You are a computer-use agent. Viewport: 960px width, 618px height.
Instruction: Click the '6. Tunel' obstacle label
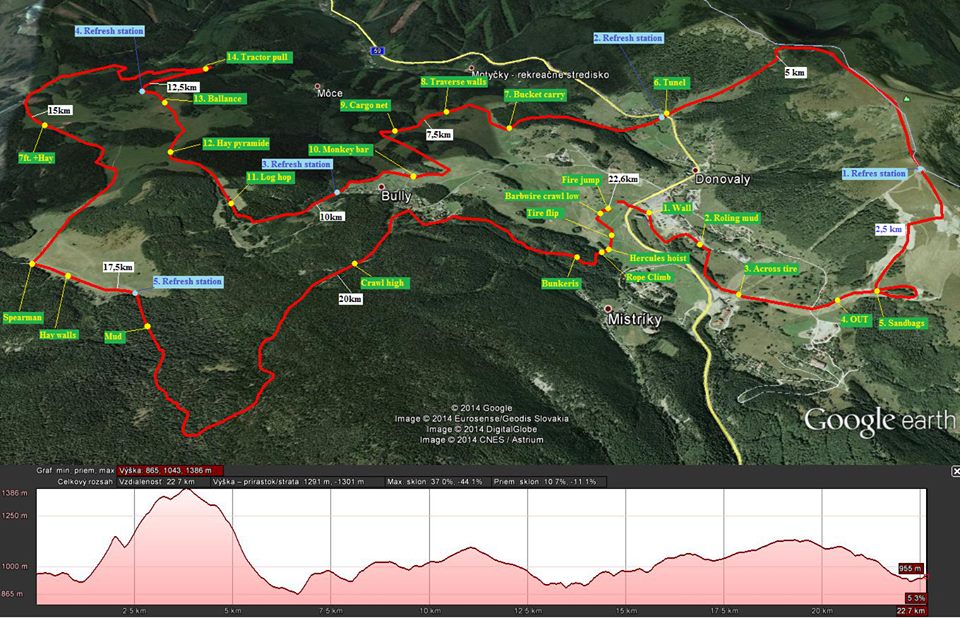[671, 82]
